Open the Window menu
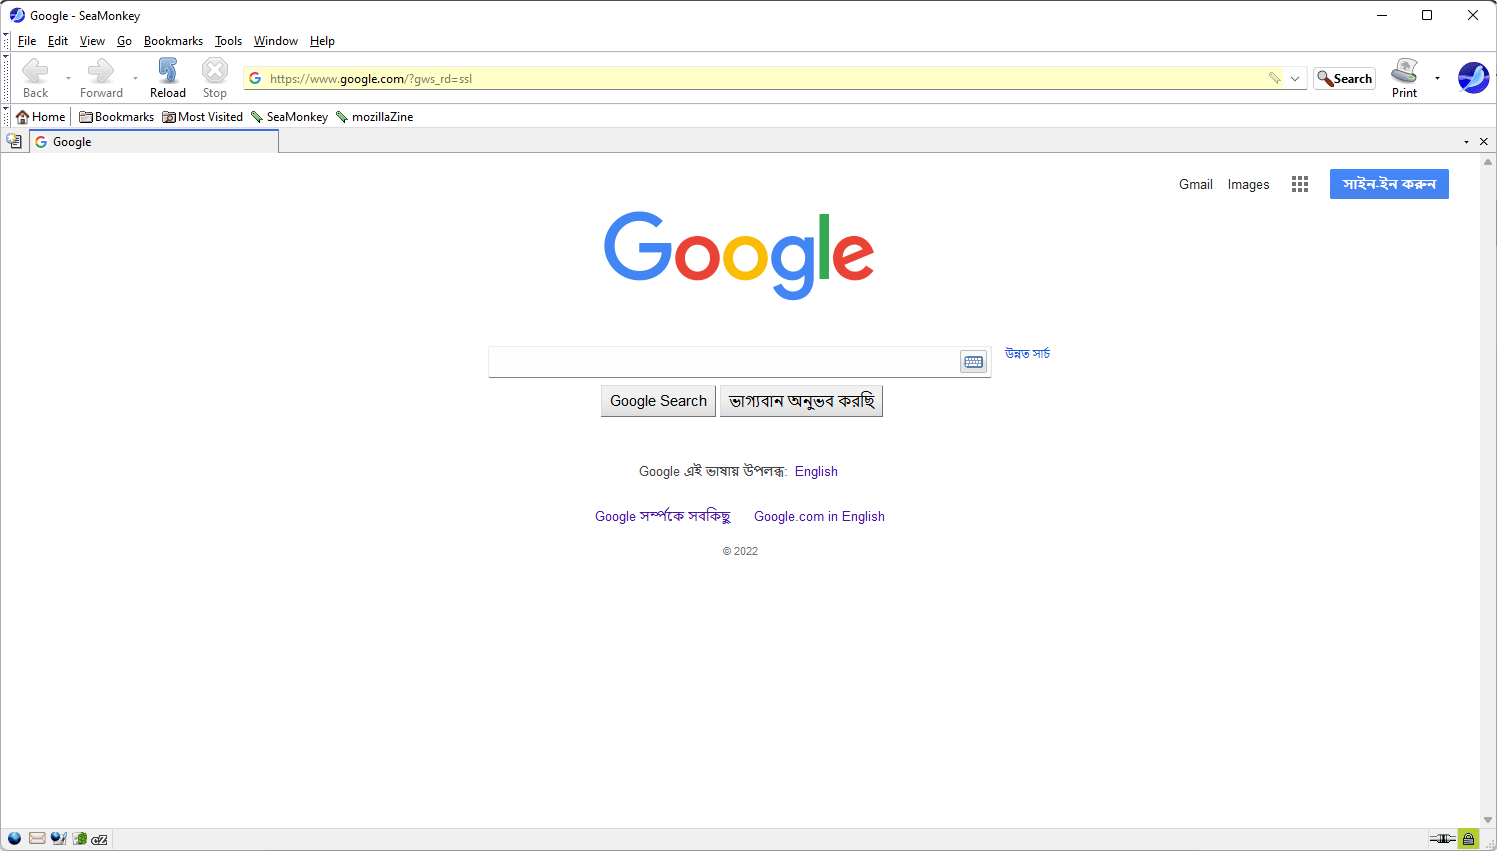The height and width of the screenshot is (851, 1497). [276, 41]
